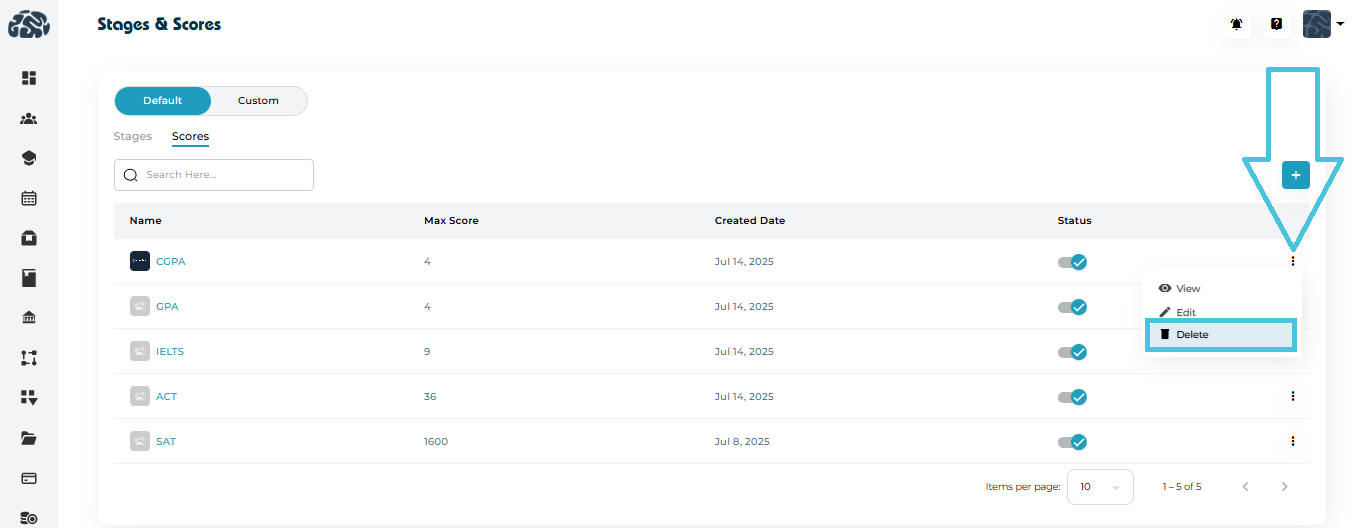1366x528 pixels.
Task: Click the plus button to add score
Action: pos(1295,175)
